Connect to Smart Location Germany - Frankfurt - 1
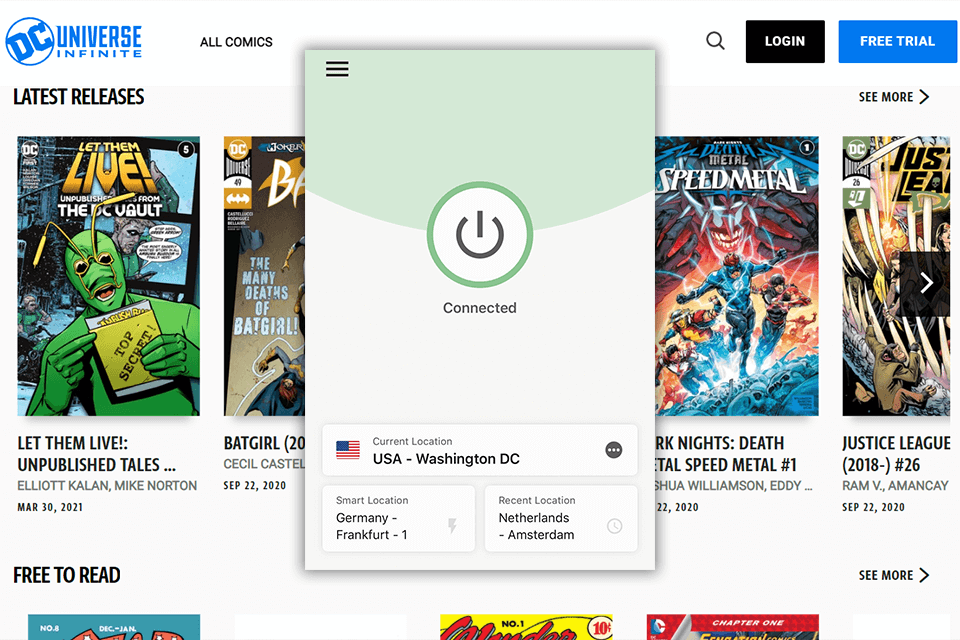Viewport: 960px width, 640px height. [399, 518]
